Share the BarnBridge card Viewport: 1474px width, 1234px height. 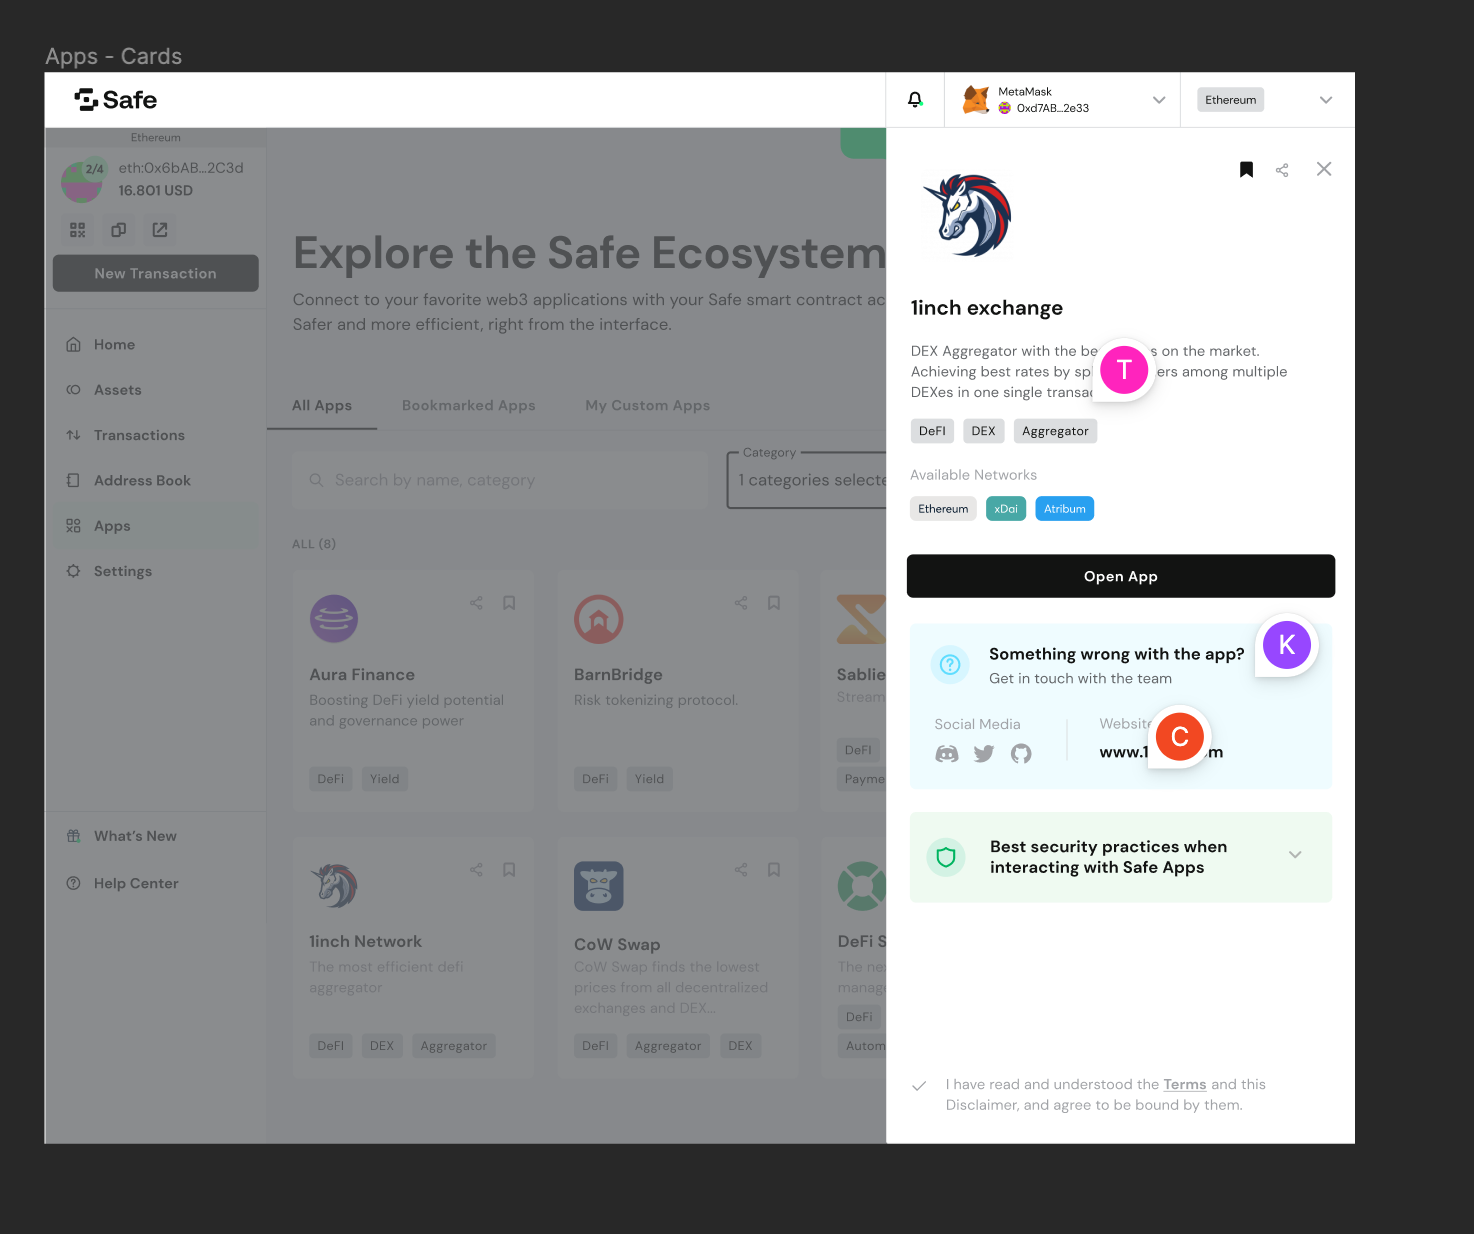(x=741, y=603)
